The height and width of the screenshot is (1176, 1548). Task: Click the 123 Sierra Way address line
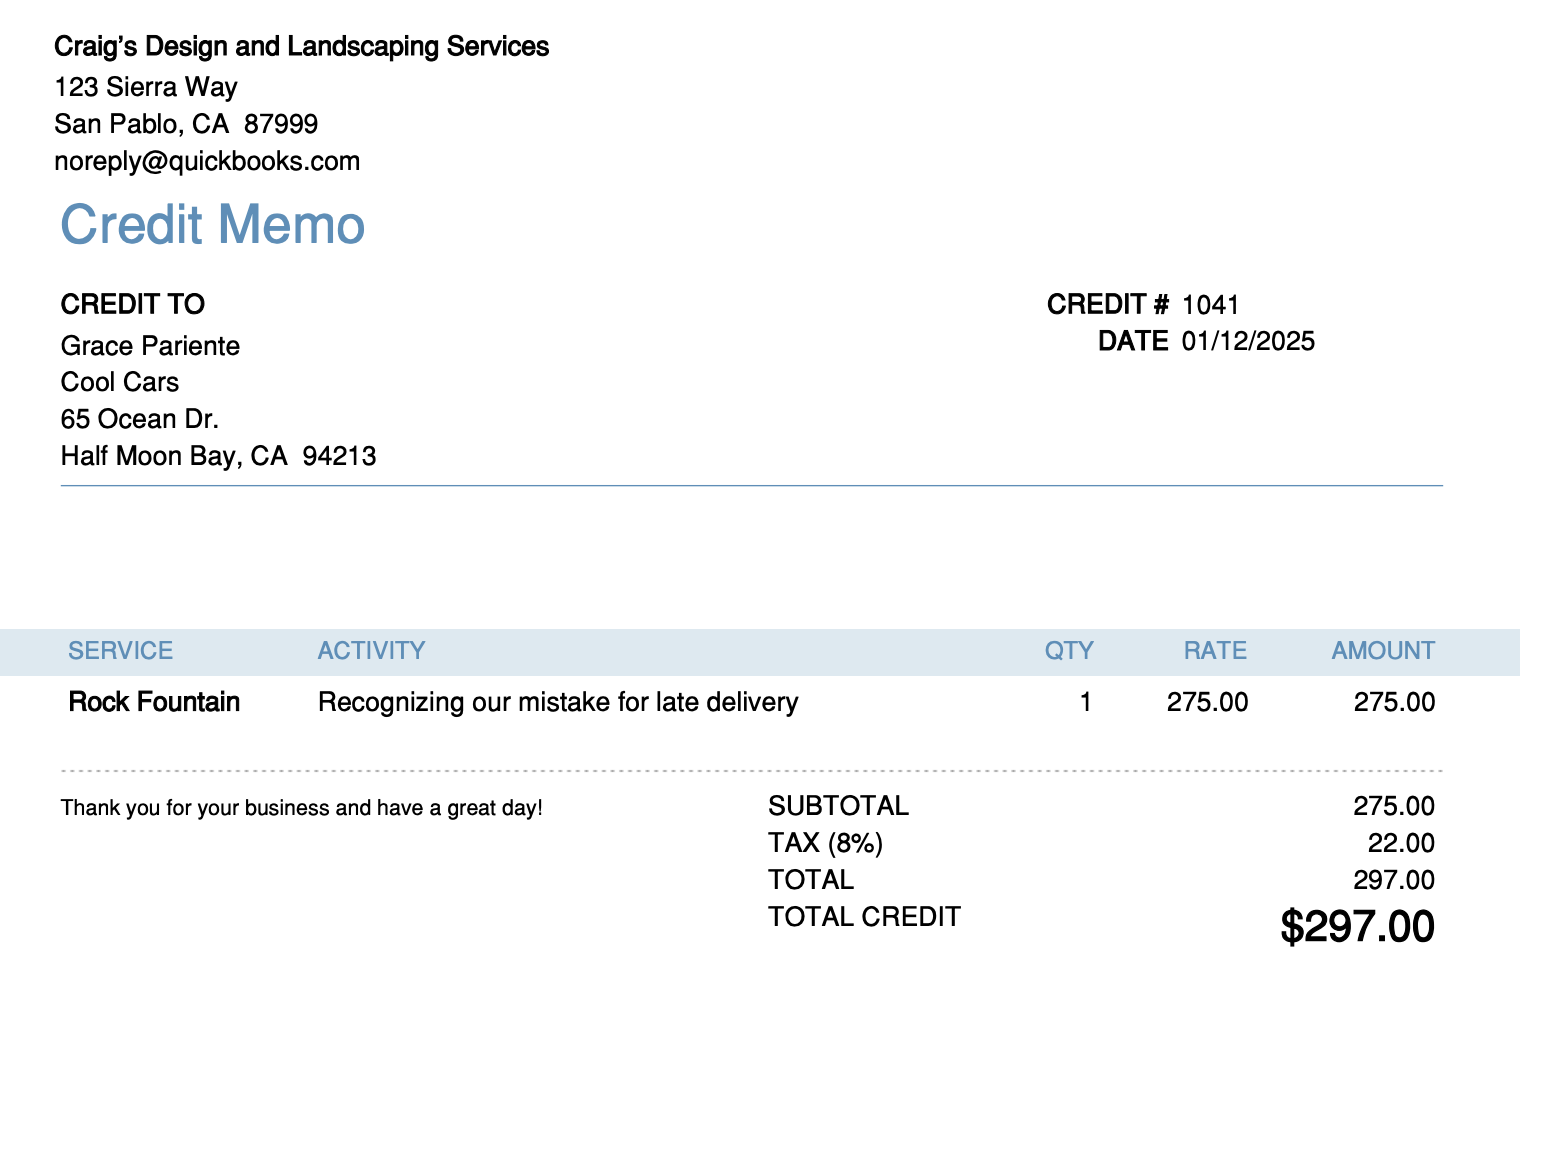coord(146,87)
